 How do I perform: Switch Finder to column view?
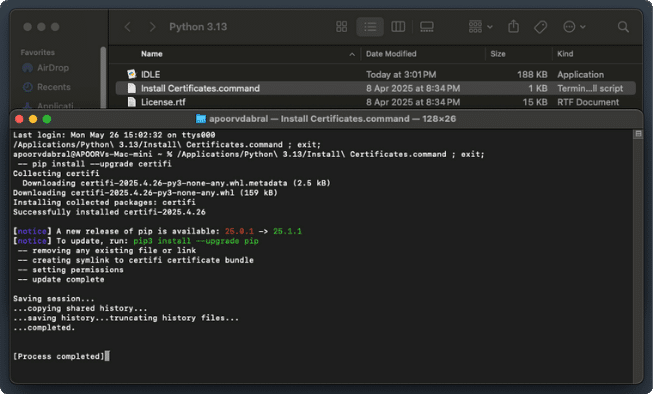[398, 27]
